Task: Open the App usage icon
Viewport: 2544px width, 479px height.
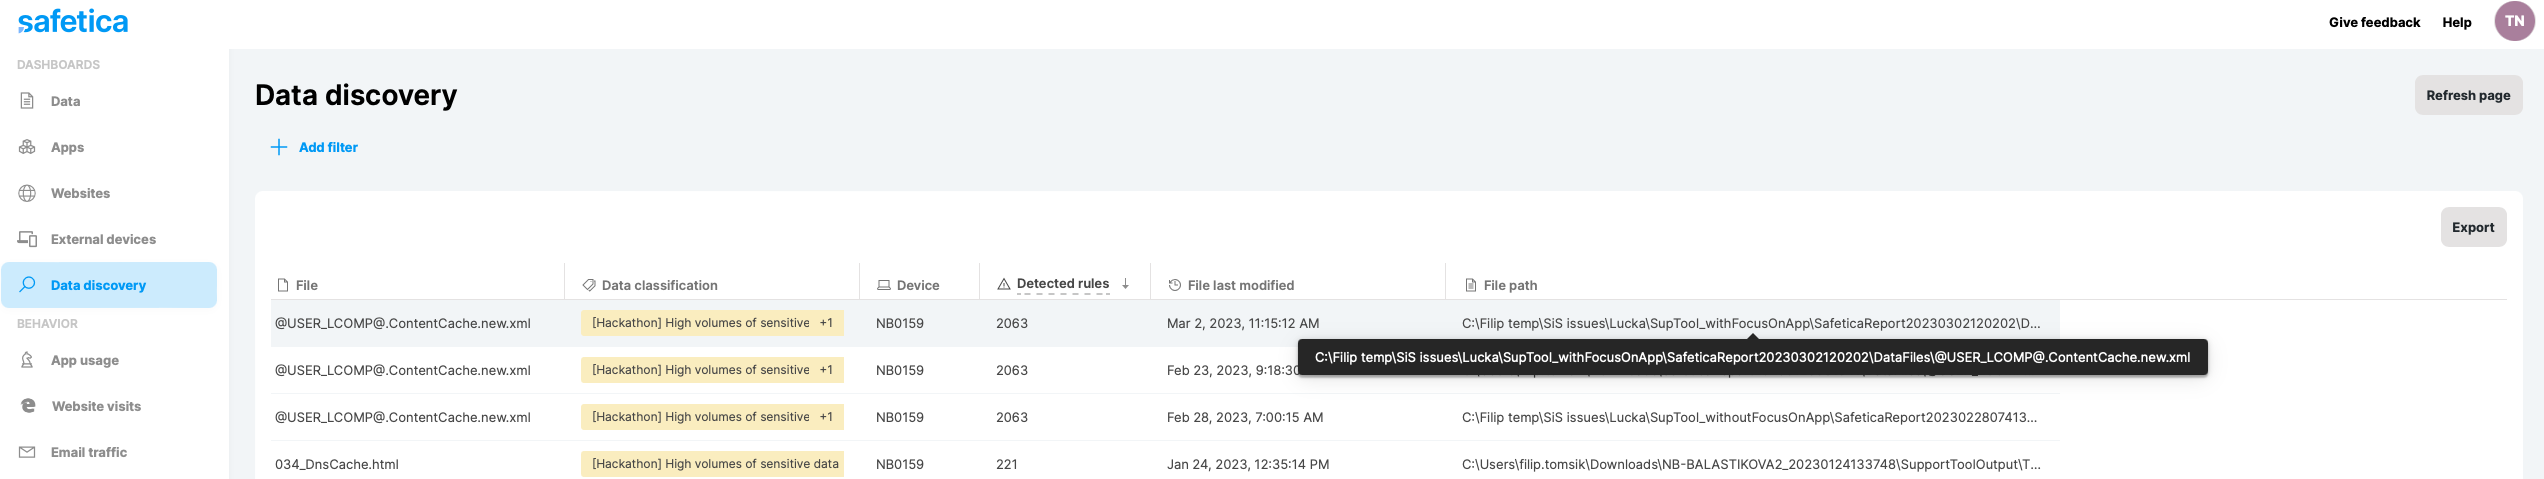Action: coord(28,360)
